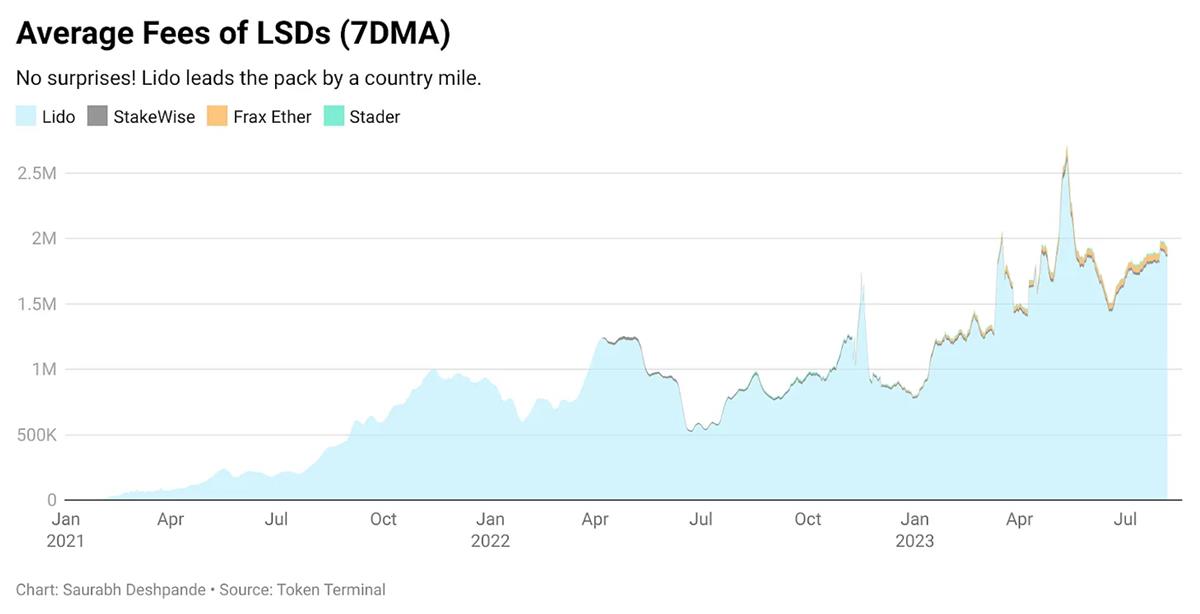Click the 2.5M y-axis label
Screen dimensions: 1200x614
pyautogui.click(x=37, y=173)
